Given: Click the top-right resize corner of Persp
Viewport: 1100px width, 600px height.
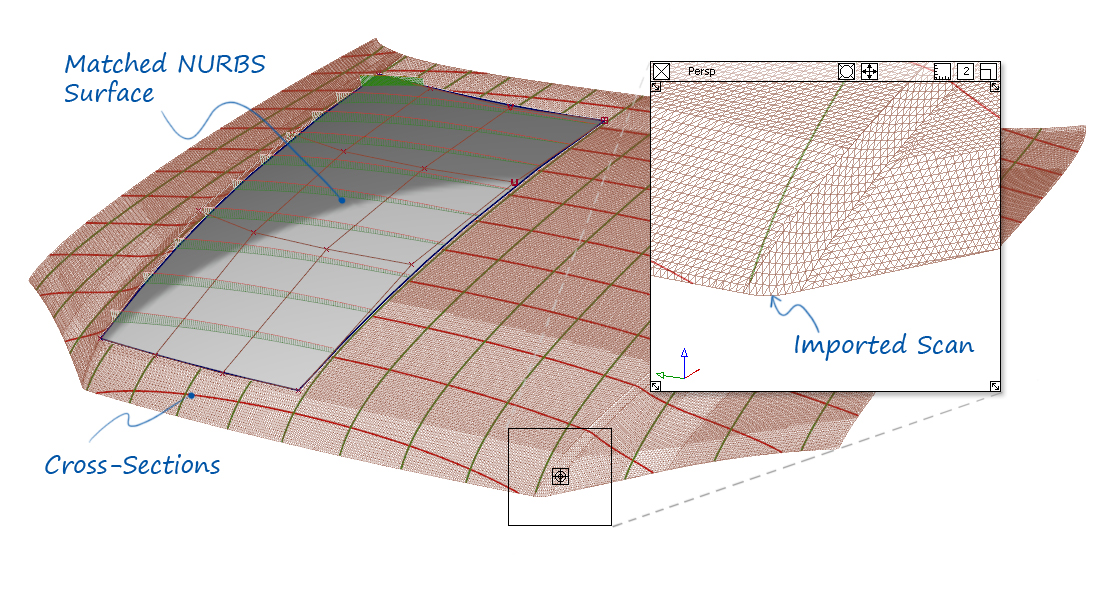Looking at the screenshot, I should tap(995, 87).
